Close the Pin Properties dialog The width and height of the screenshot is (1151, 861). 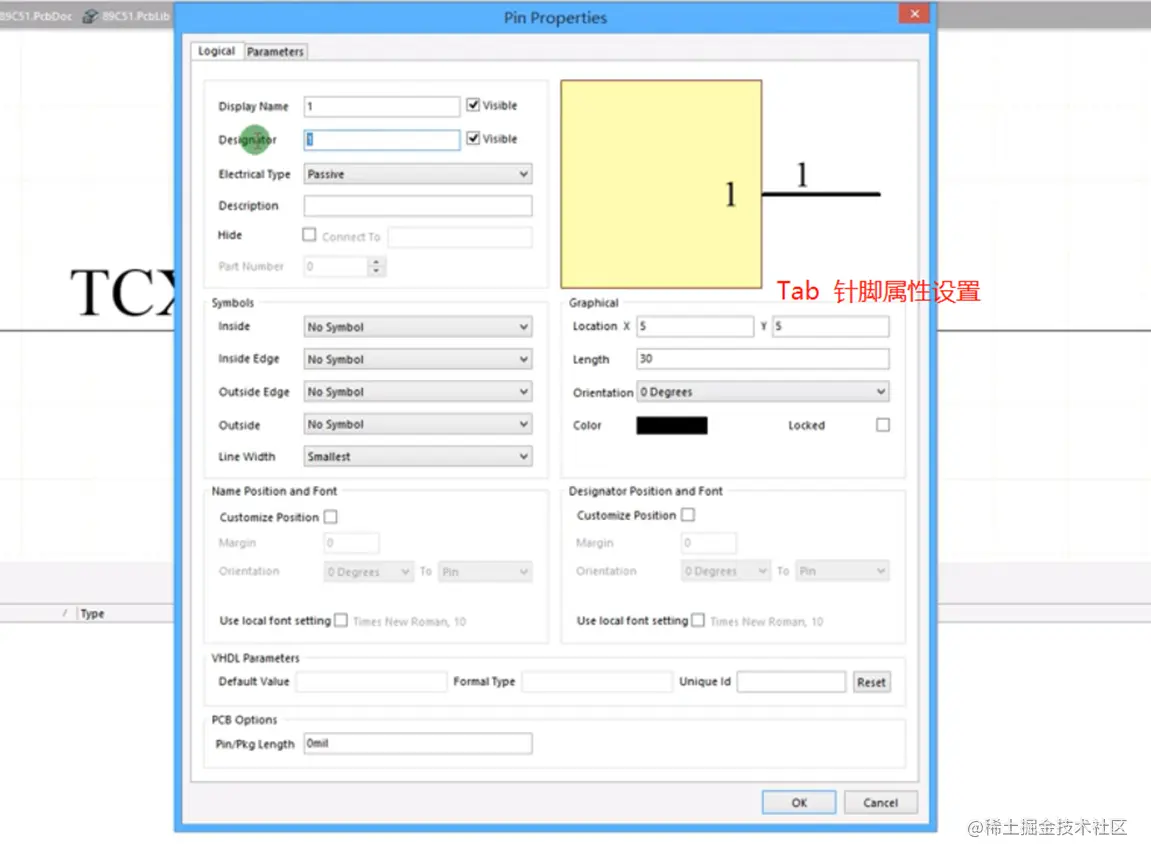pyautogui.click(x=914, y=14)
